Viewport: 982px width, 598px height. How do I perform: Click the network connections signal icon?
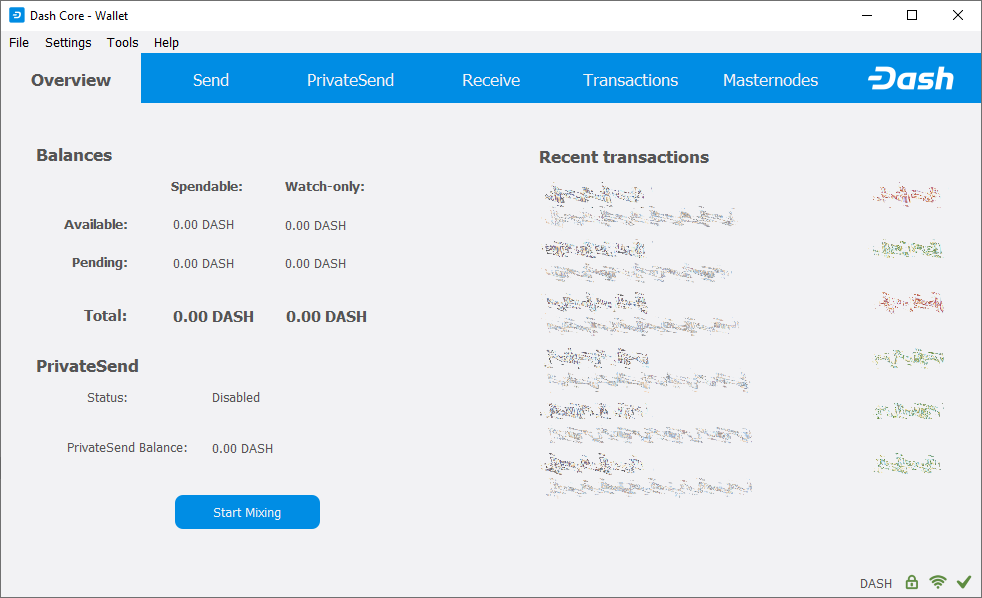(x=938, y=582)
